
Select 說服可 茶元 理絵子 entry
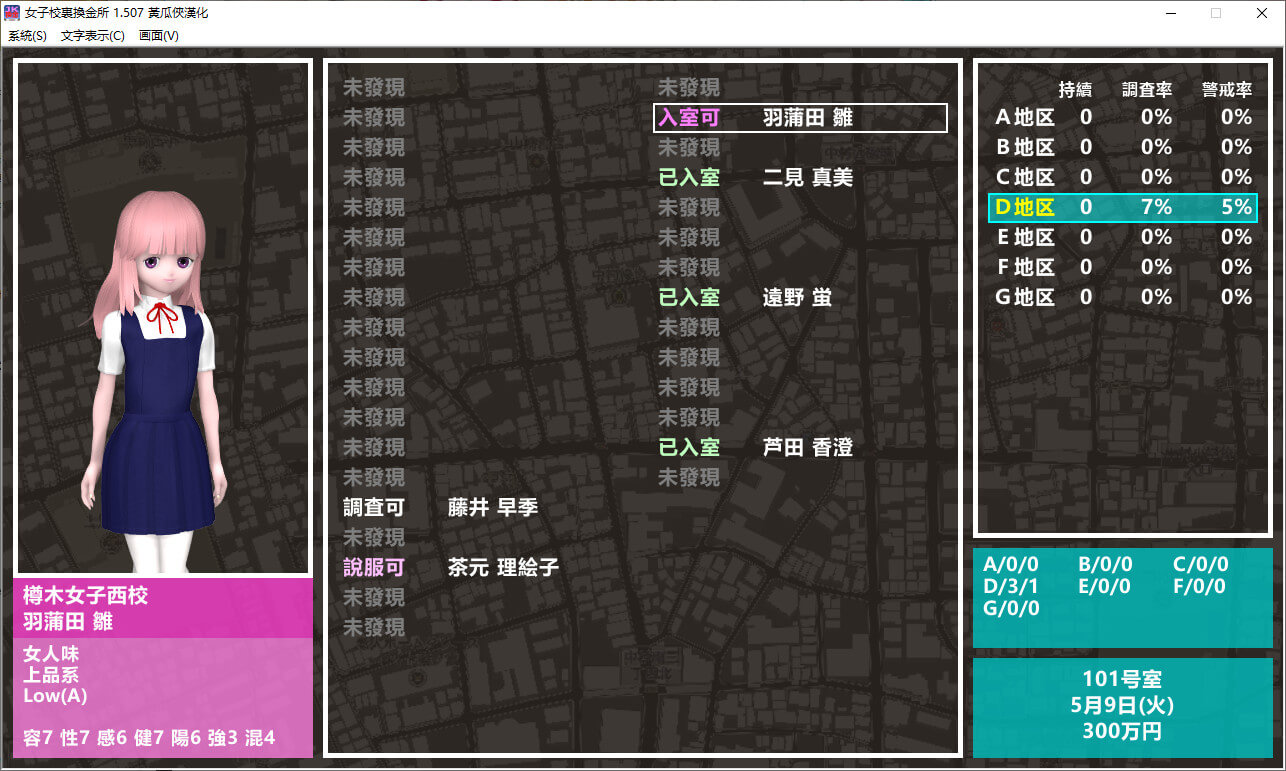coord(450,568)
